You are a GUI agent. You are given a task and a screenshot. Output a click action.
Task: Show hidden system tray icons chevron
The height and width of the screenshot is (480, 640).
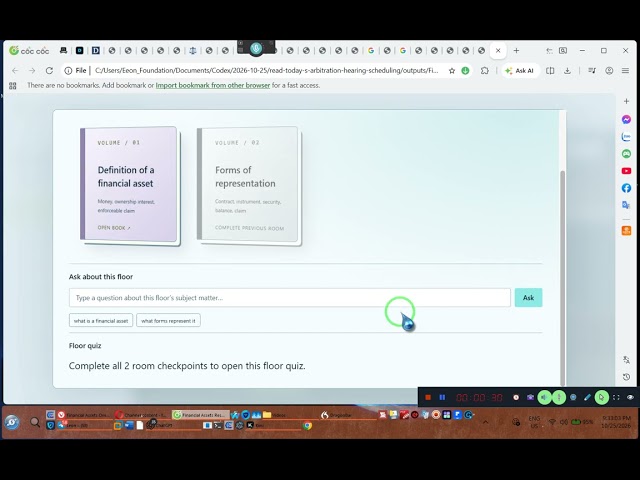[485, 422]
